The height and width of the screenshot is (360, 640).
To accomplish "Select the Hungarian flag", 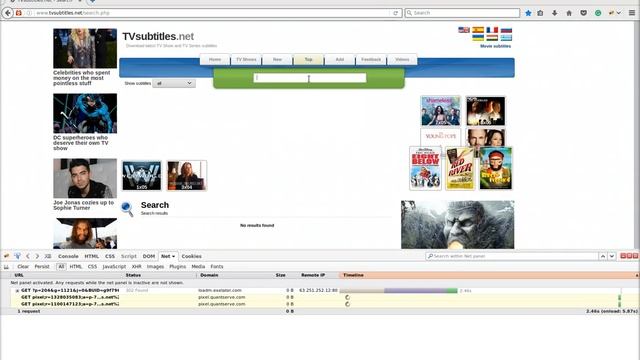I will point(492,38).
